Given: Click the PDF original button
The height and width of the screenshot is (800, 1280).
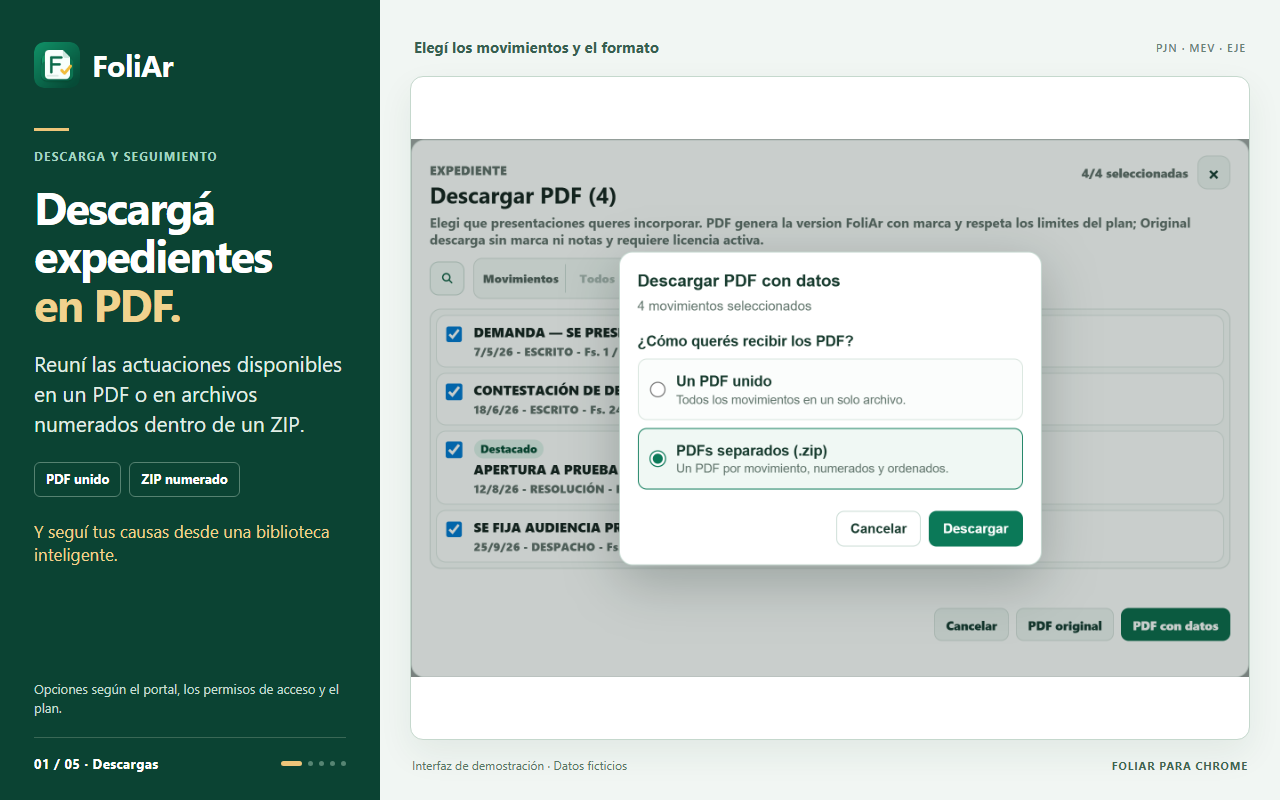Looking at the screenshot, I should click(1064, 625).
